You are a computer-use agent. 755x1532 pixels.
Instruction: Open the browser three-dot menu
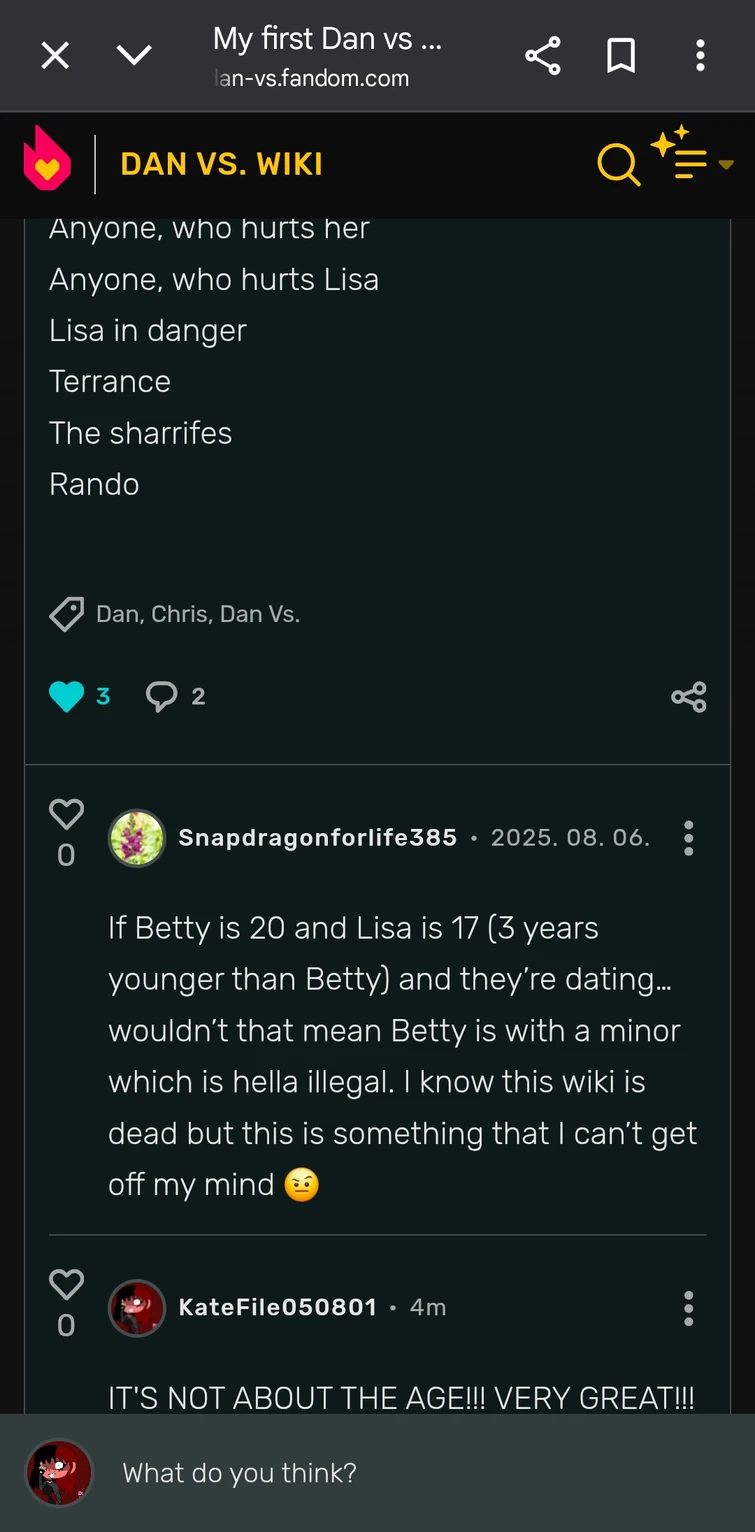click(700, 56)
